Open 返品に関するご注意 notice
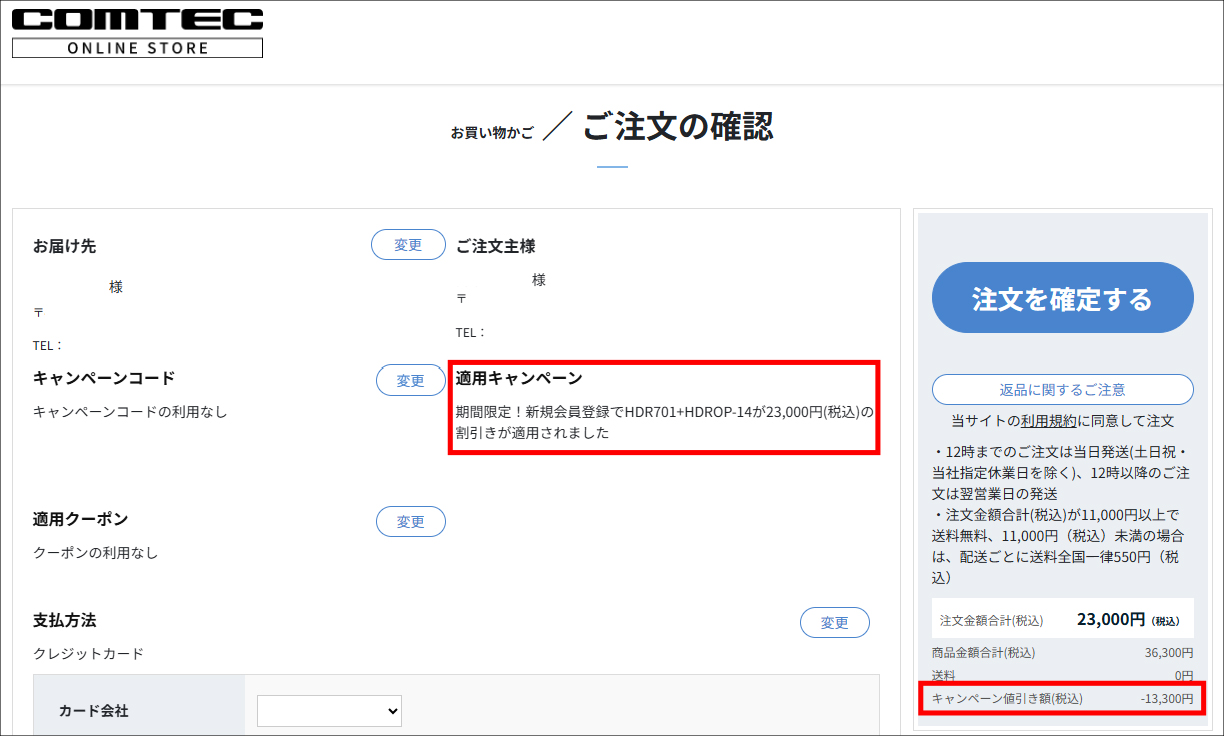1224x736 pixels. point(1062,389)
